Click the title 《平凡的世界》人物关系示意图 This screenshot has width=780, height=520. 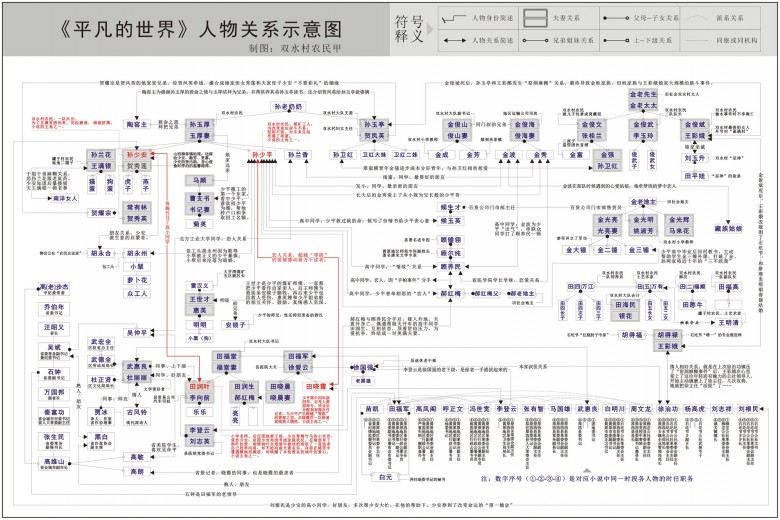[200, 29]
